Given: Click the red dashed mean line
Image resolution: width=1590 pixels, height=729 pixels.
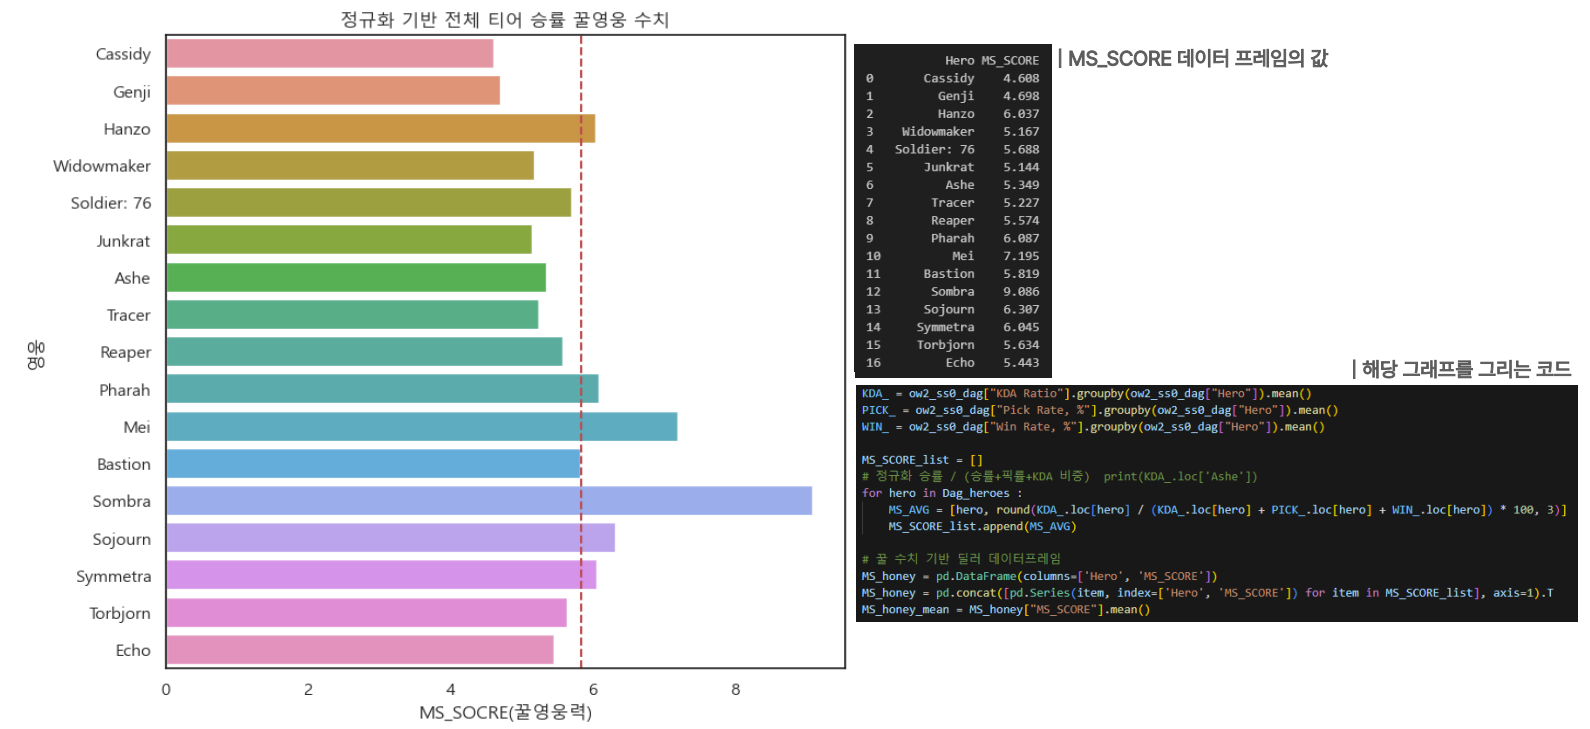Looking at the screenshot, I should click(x=581, y=351).
